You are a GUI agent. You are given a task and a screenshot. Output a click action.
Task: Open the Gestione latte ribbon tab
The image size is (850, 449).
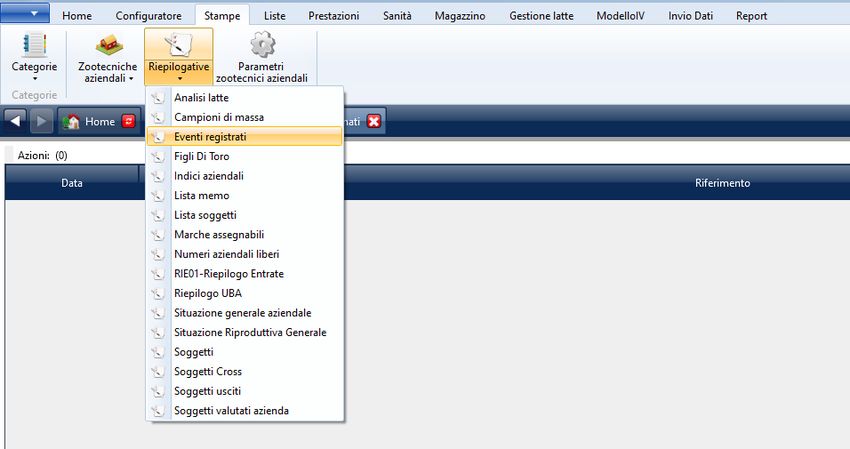[541, 16]
